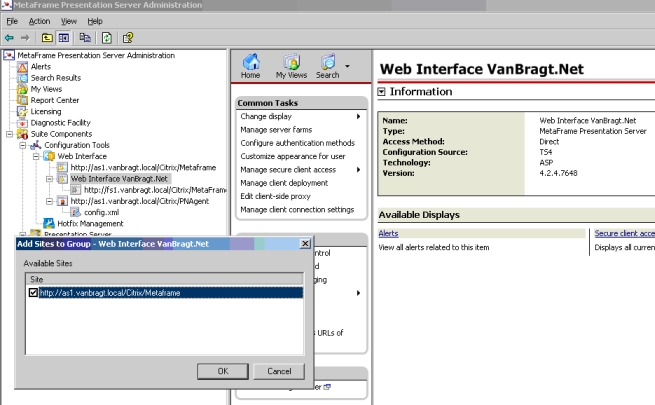
Task: Click the application icon in title bar
Action: (7, 5)
